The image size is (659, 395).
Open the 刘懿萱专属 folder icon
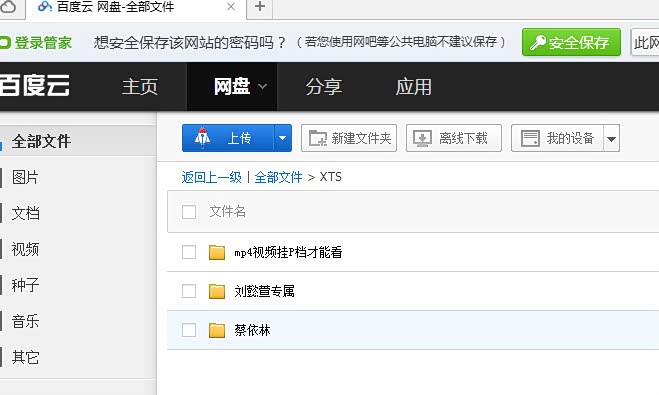[217, 291]
